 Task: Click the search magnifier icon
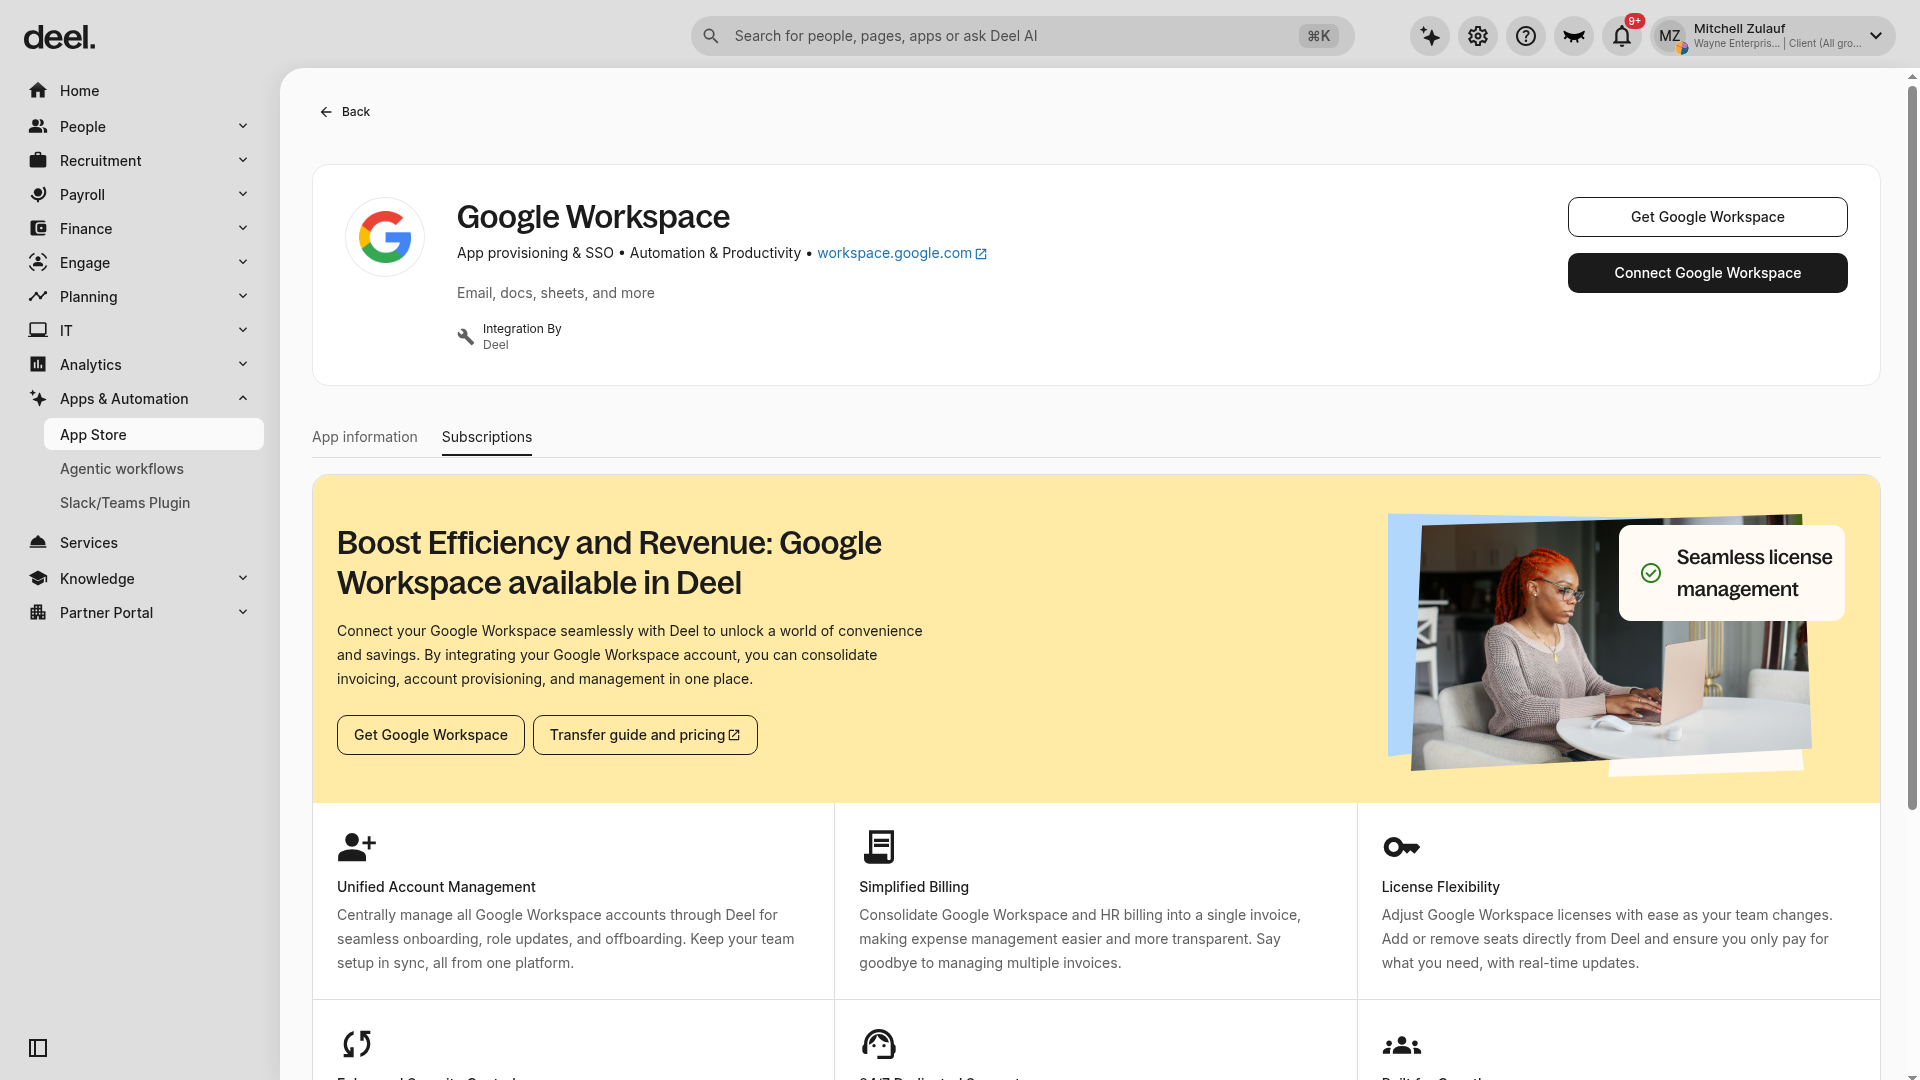click(x=711, y=36)
